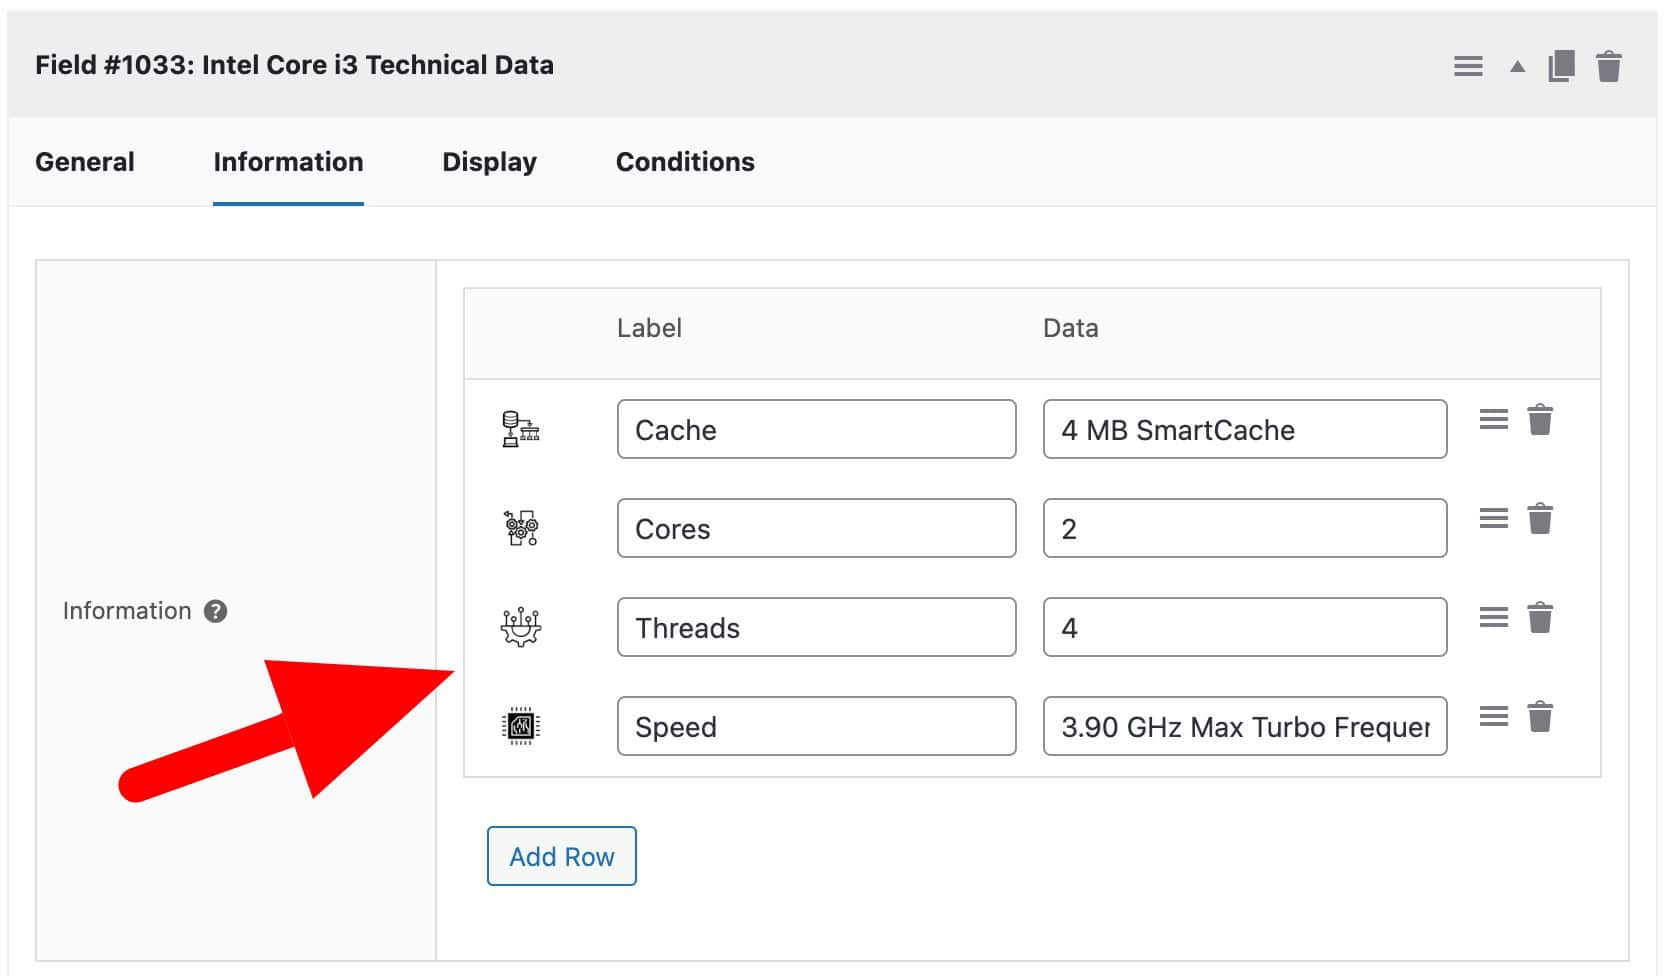Click the drag handle next to the Threads row

(1494, 617)
